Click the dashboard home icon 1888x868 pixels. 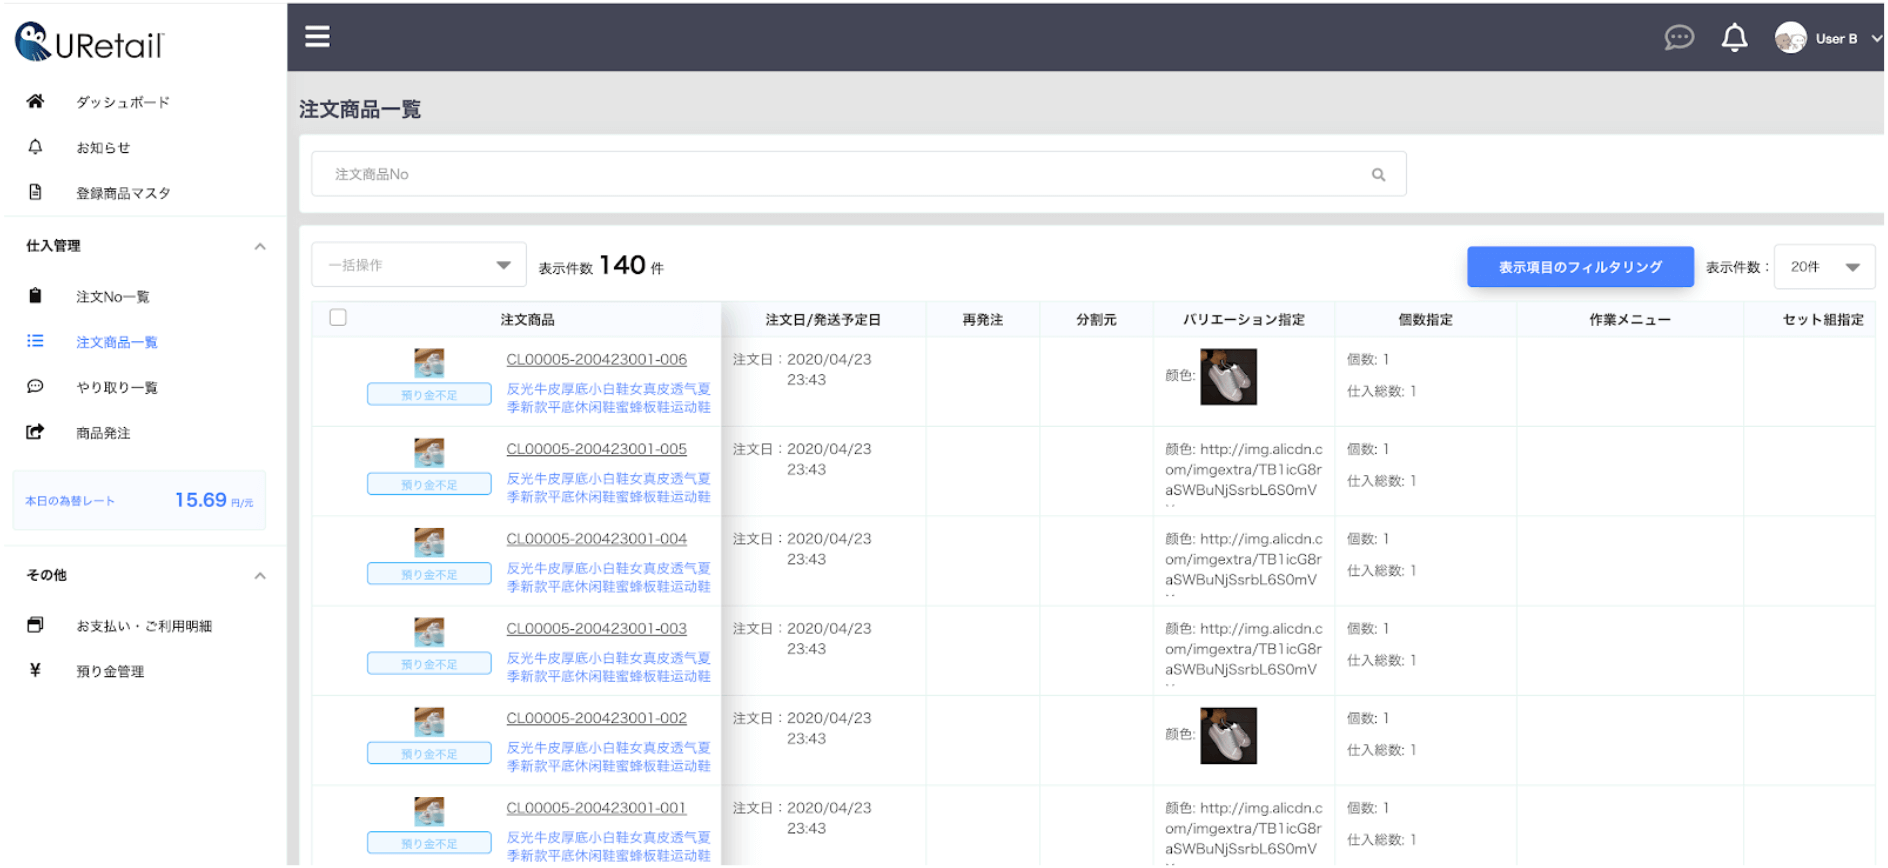[35, 101]
